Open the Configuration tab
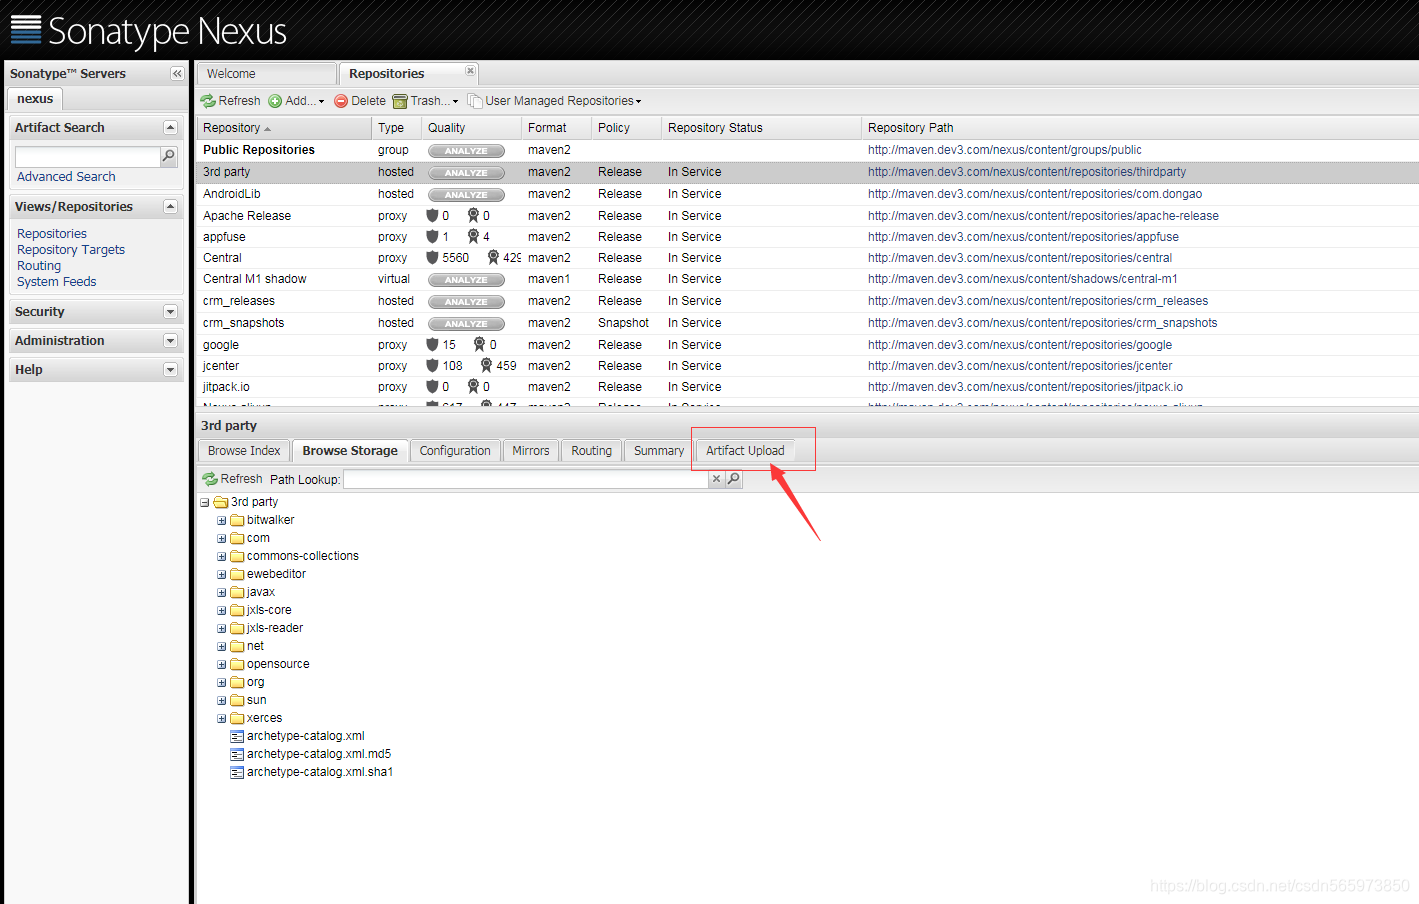1419x904 pixels. pos(455,451)
